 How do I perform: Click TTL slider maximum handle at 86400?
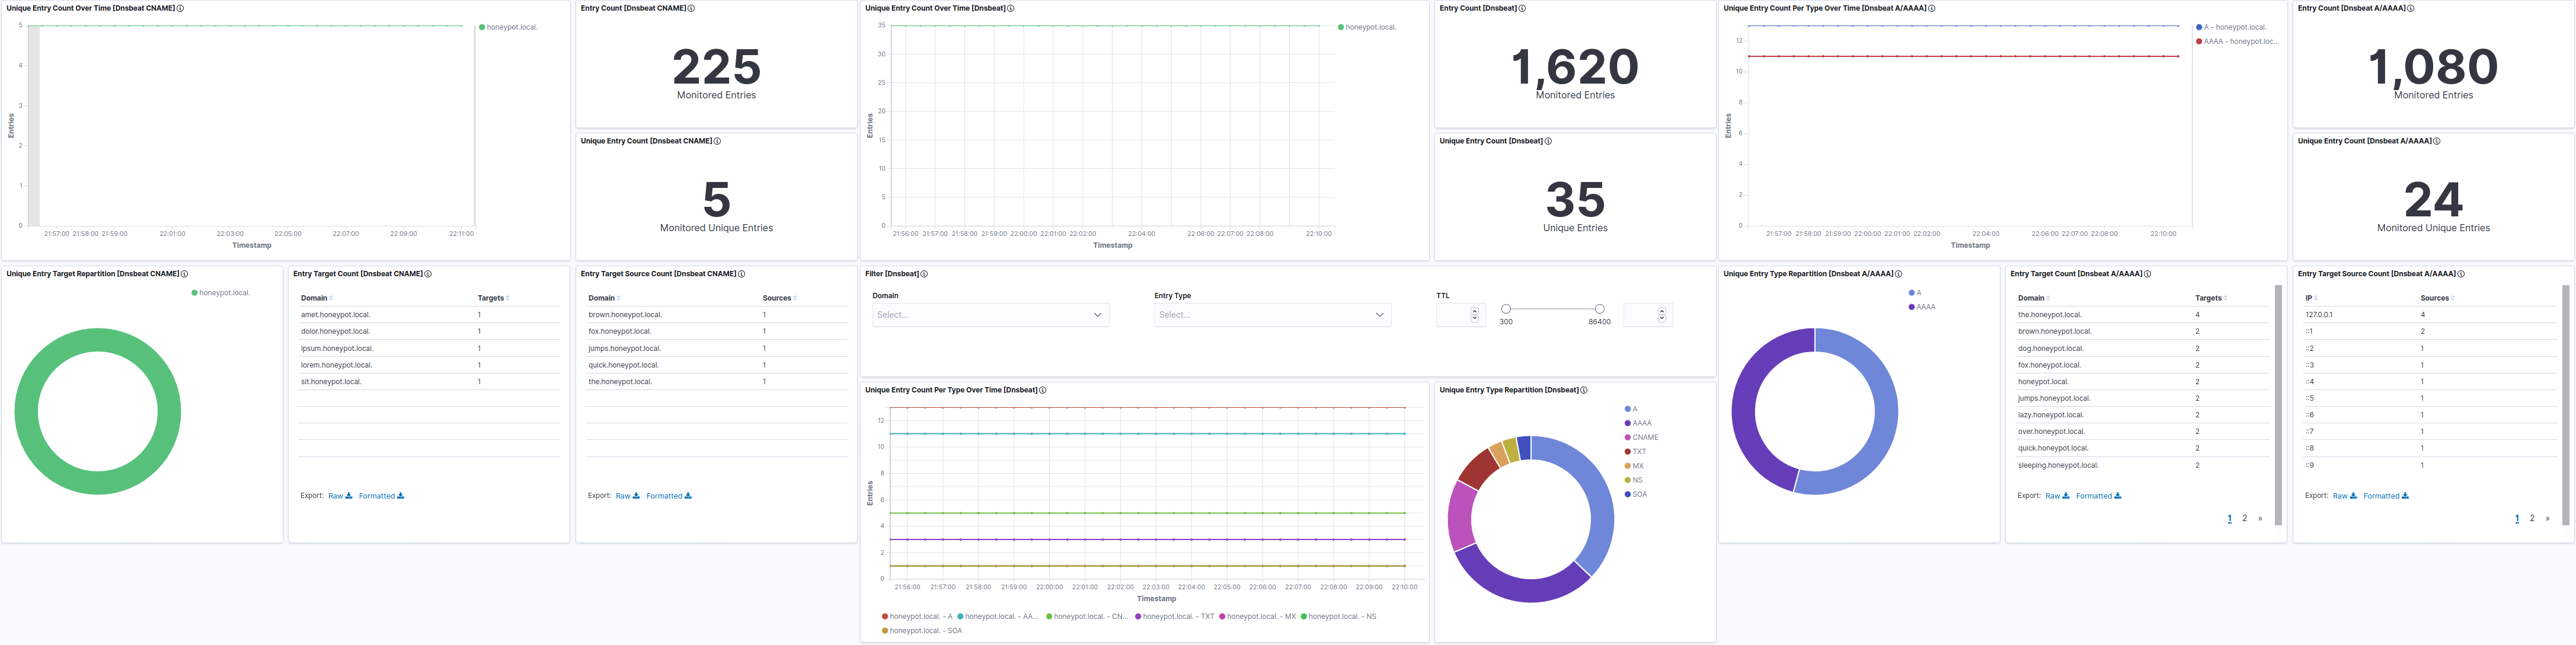(1599, 309)
